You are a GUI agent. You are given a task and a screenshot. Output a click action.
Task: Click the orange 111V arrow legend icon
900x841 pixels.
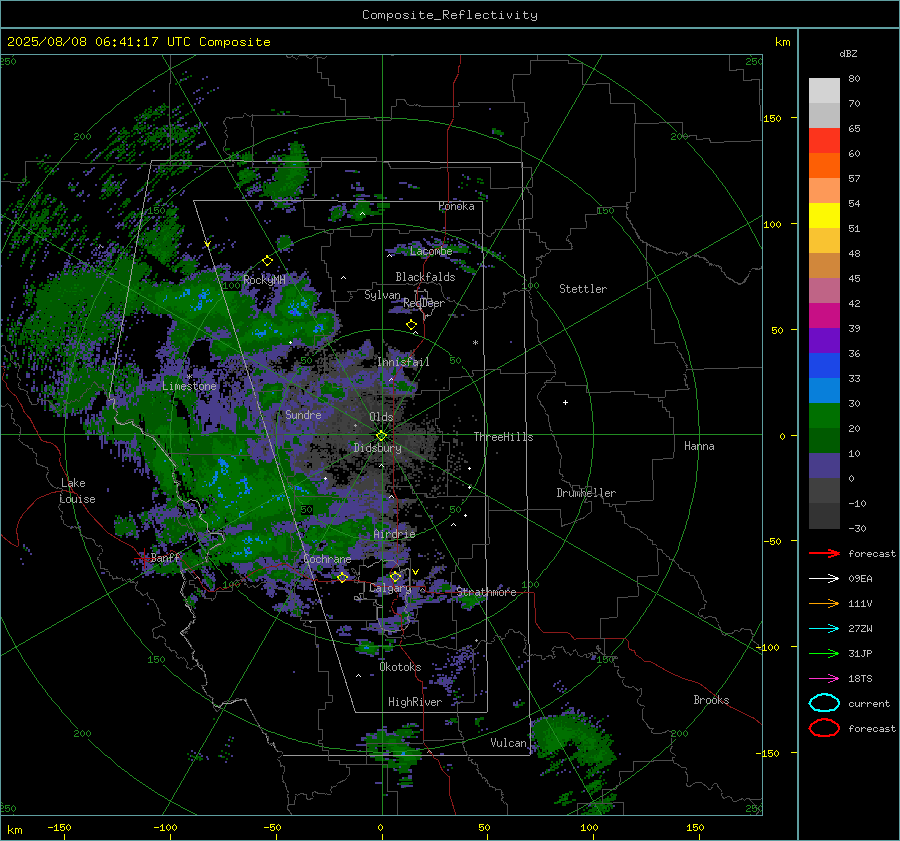point(824,603)
